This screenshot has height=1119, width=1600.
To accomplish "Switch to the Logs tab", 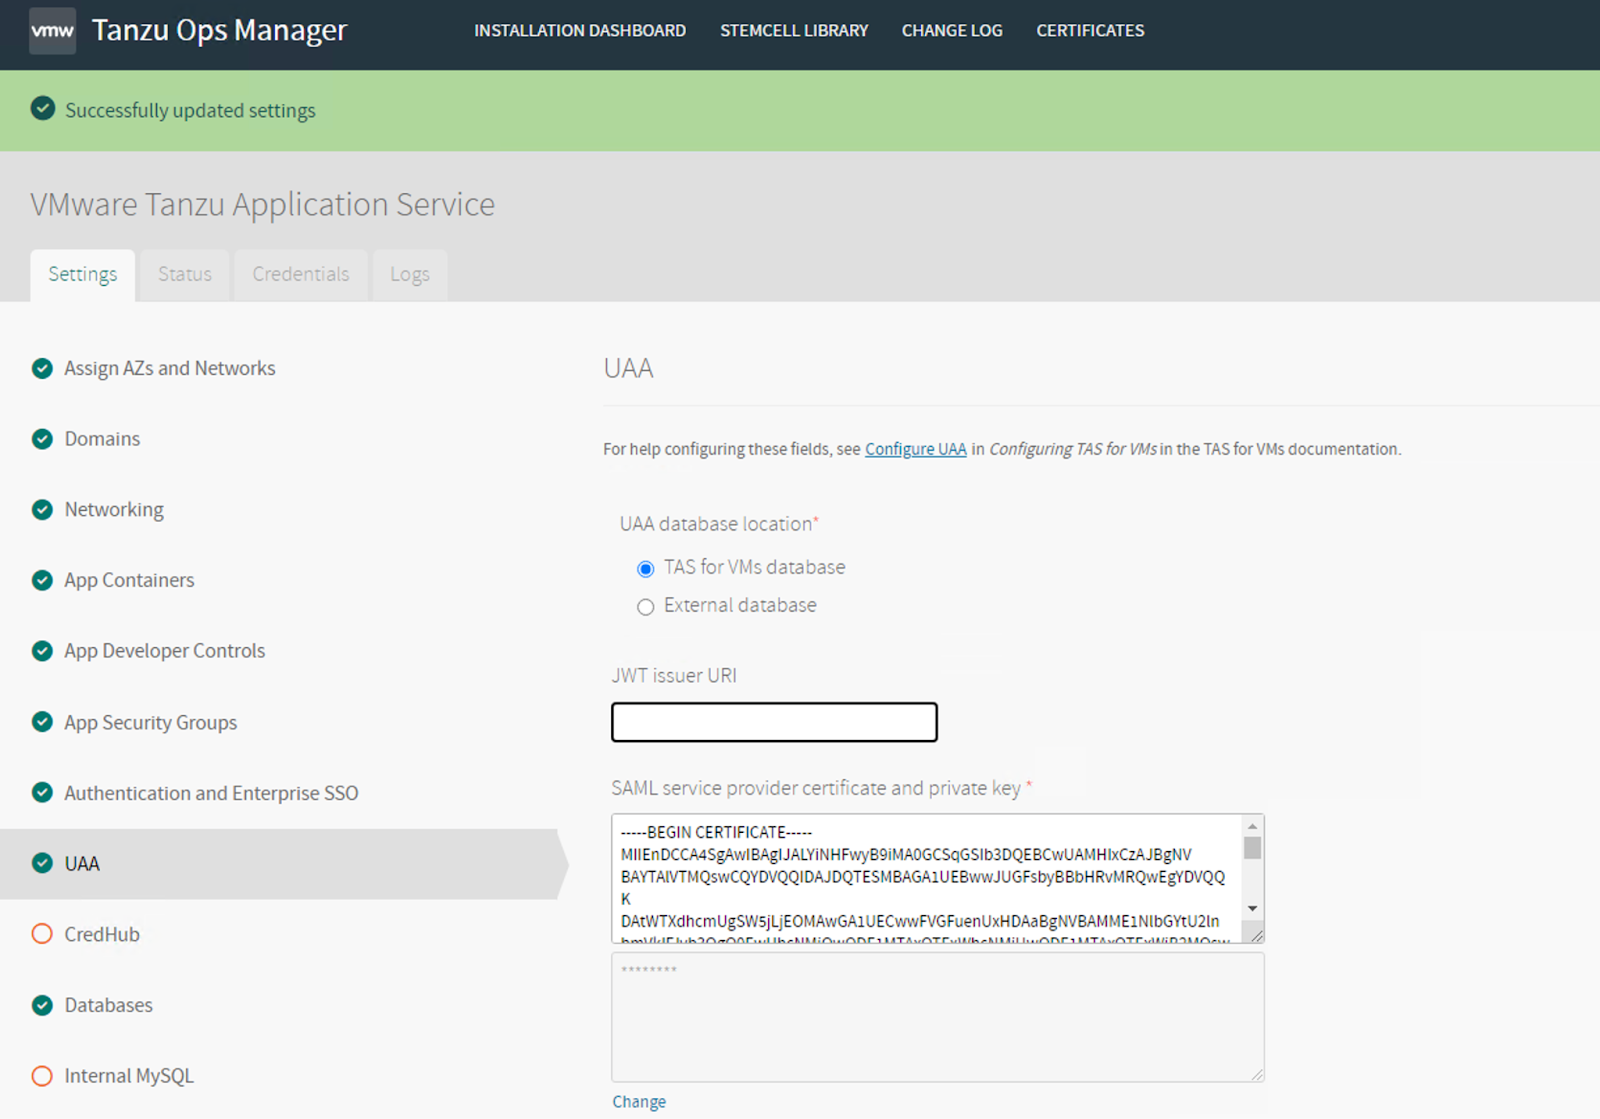I will tap(410, 275).
